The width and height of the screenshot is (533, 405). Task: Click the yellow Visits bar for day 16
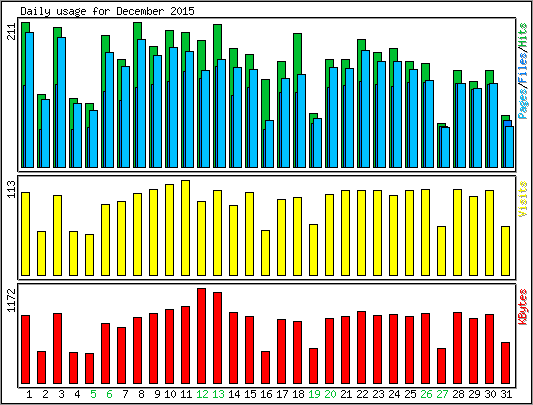[x=265, y=253]
